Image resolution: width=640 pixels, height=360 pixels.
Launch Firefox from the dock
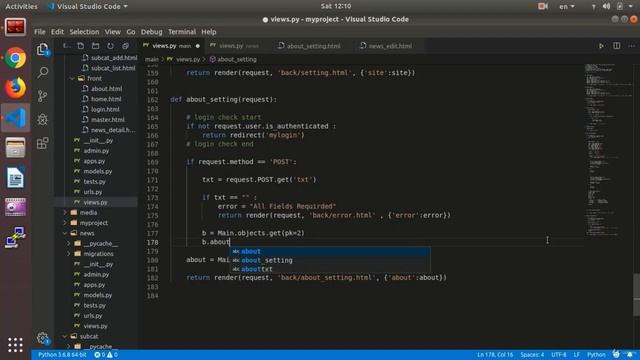click(x=16, y=88)
